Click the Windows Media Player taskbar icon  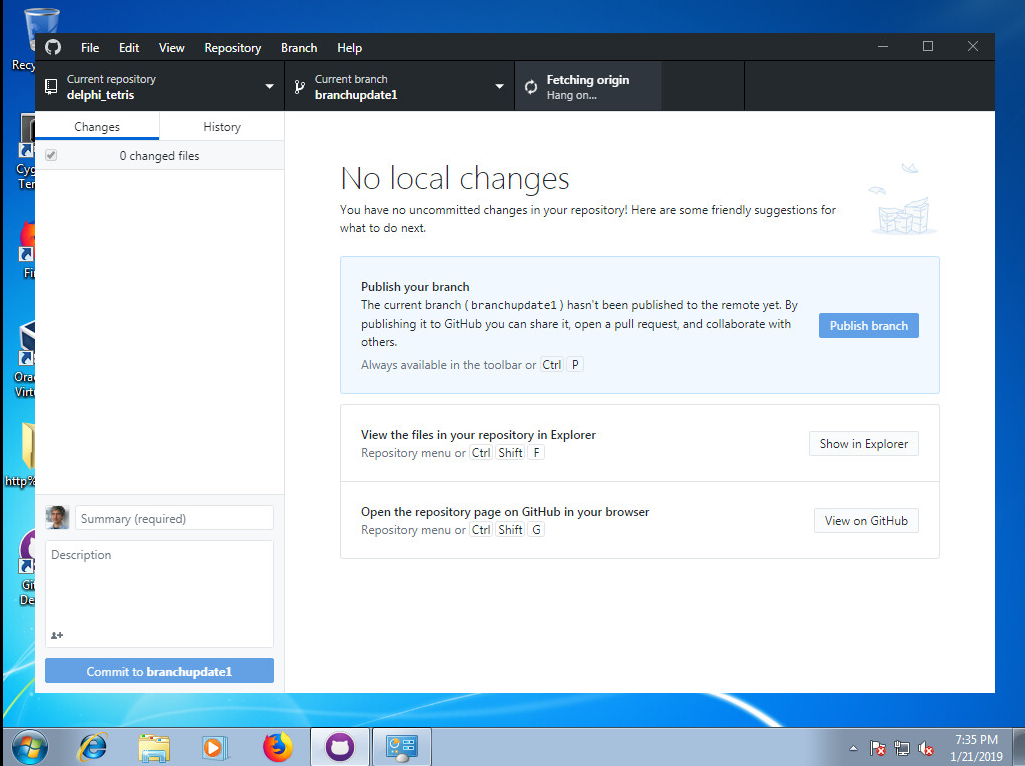coord(214,747)
